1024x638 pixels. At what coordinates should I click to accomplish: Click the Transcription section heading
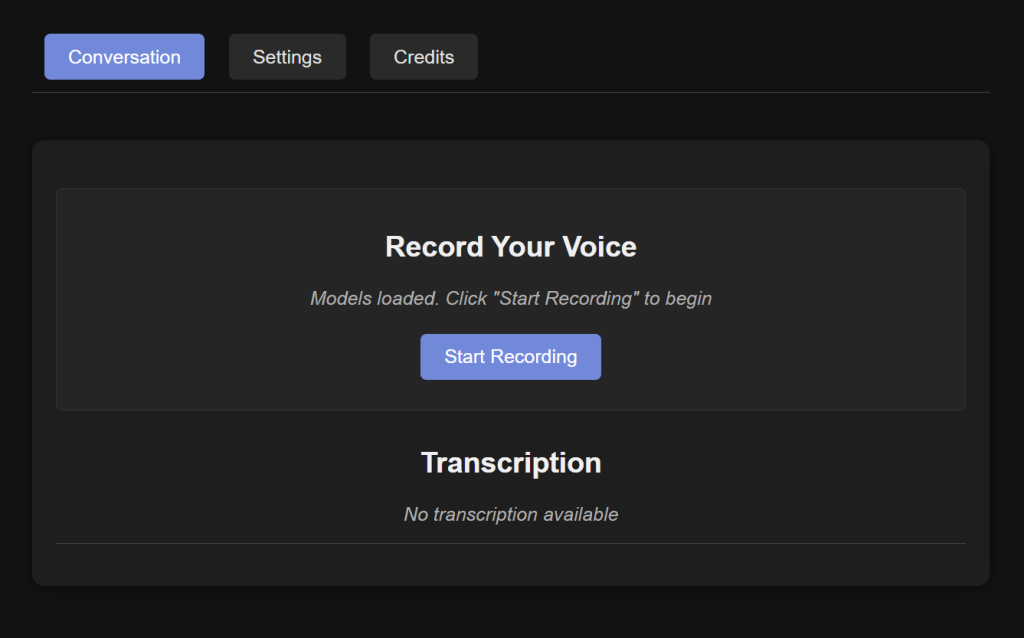point(511,463)
